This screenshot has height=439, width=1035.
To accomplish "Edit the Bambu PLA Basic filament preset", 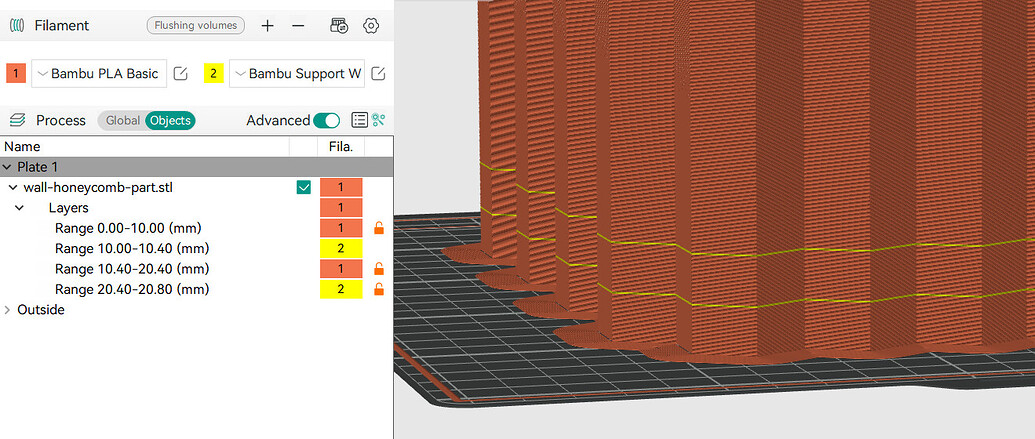I will 181,73.
